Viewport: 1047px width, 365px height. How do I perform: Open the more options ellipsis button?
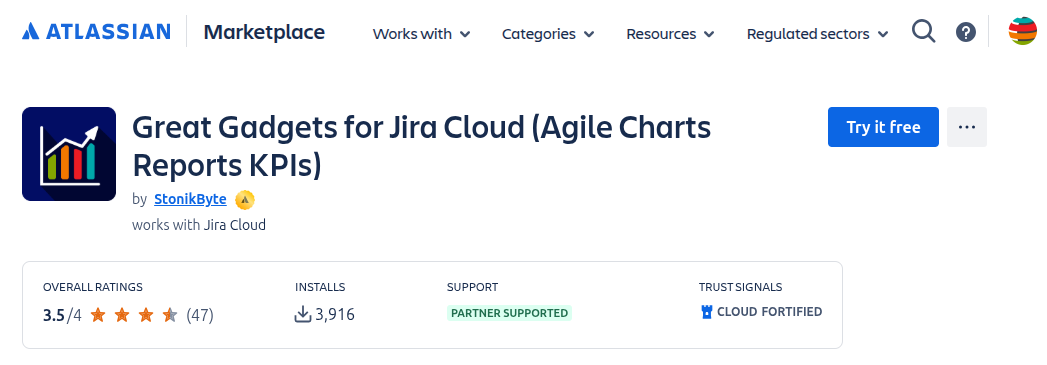[967, 127]
